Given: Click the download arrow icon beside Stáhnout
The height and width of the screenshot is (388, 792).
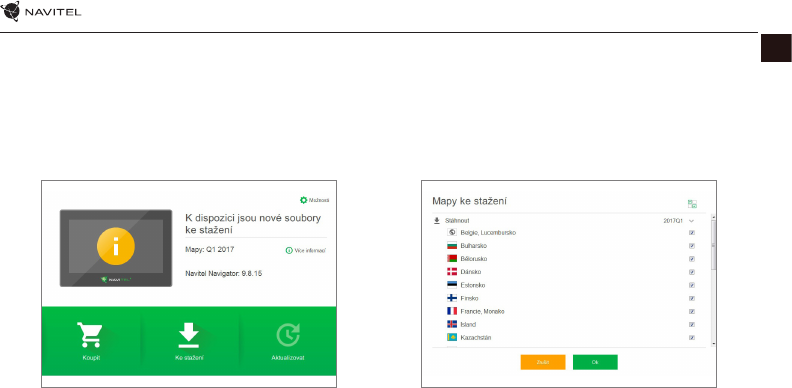Looking at the screenshot, I should coord(437,221).
